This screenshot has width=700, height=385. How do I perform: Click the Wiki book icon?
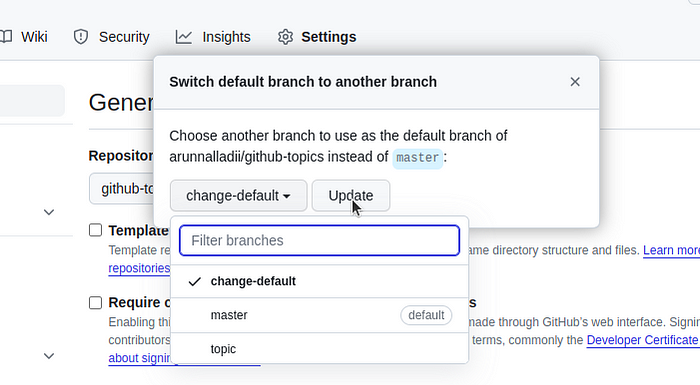[6, 37]
